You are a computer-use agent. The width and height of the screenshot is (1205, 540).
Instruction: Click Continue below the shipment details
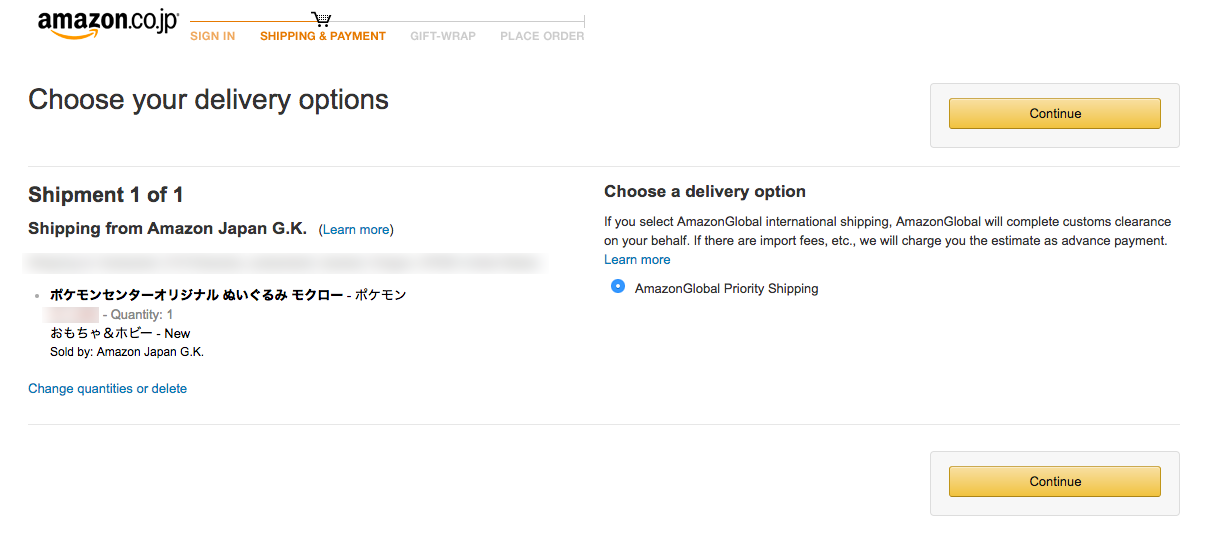coord(1055,481)
